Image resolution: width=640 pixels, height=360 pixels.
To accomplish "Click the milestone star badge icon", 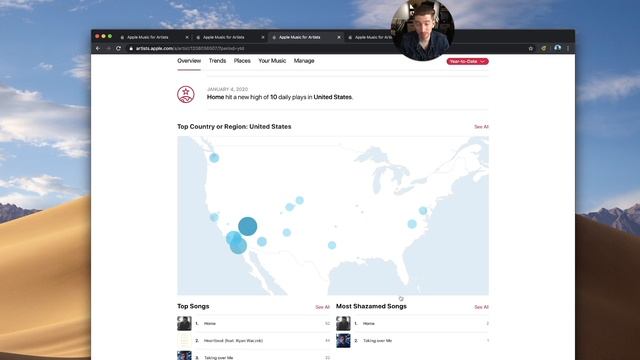I will [186, 94].
